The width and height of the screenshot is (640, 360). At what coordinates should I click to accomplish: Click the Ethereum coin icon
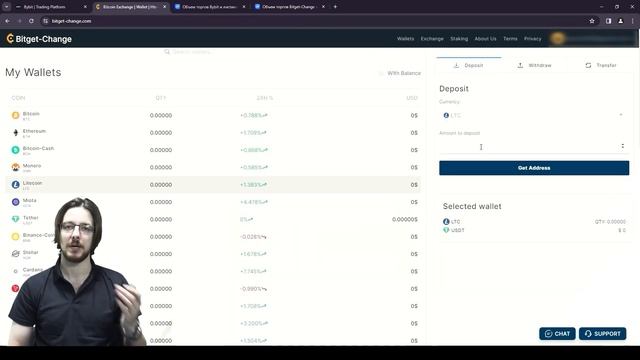coord(16,133)
